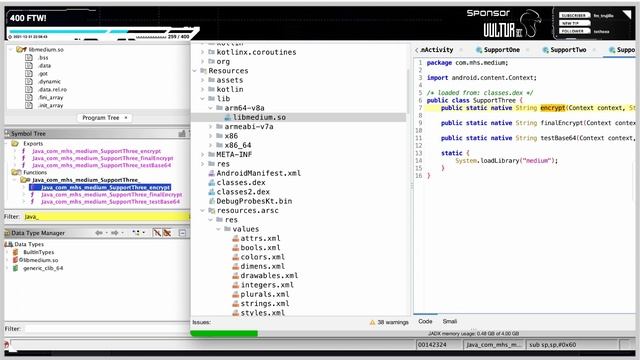Screen dimensions: 640x360
Task: Collapse the lib folder
Action: tap(202, 99)
